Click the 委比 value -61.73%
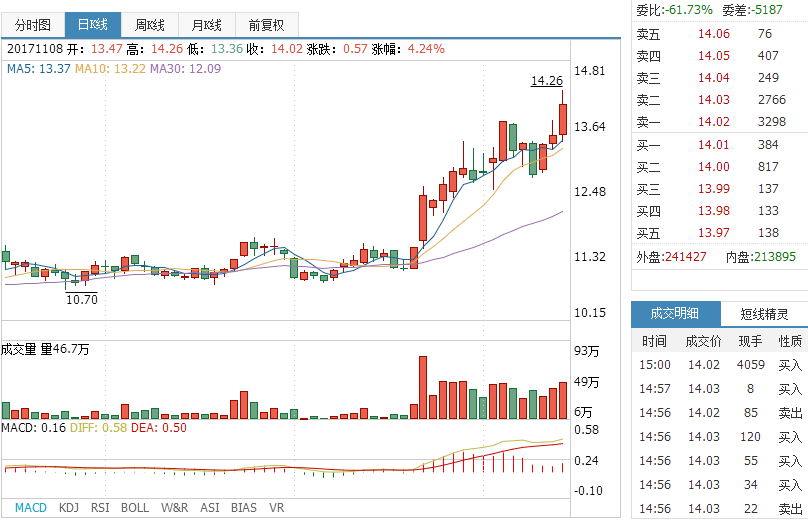 point(688,10)
